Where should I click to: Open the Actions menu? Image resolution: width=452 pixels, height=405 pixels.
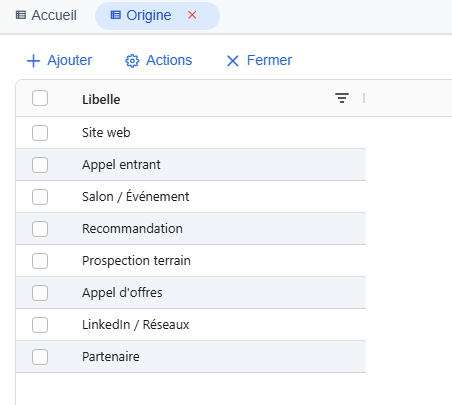158,60
